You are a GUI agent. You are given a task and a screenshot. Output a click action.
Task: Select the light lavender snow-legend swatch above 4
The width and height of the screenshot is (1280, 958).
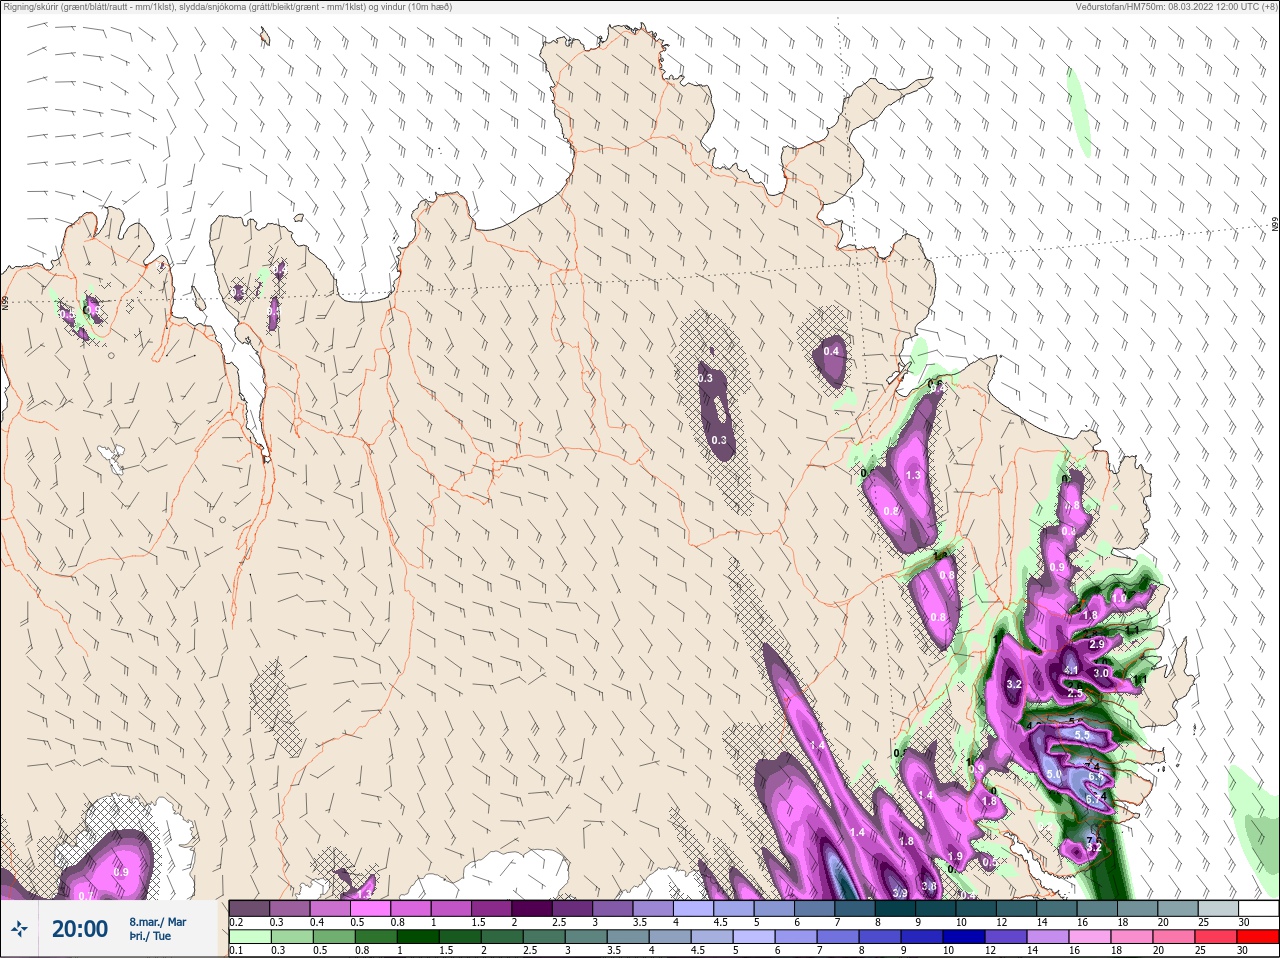click(694, 908)
